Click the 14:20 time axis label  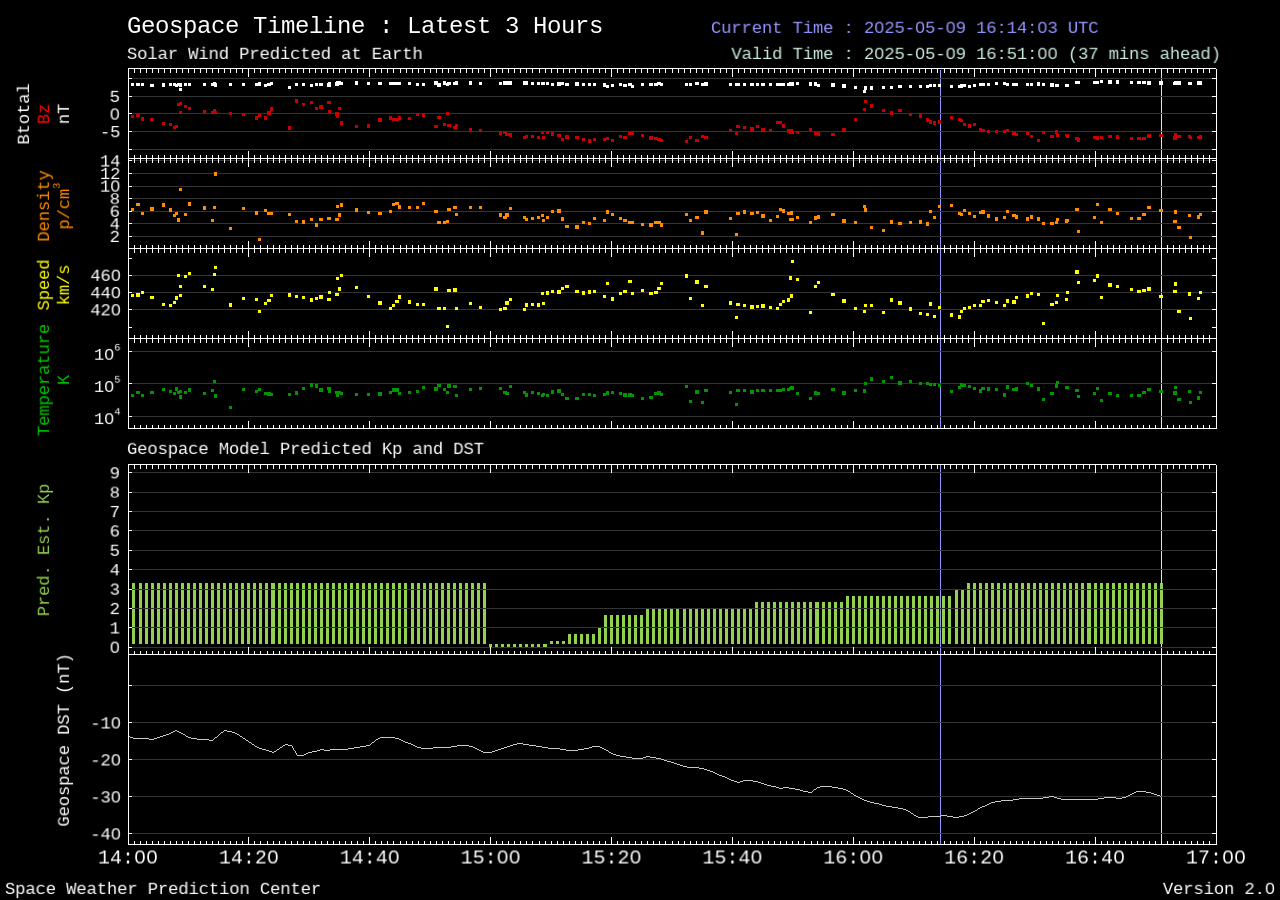pos(249,858)
